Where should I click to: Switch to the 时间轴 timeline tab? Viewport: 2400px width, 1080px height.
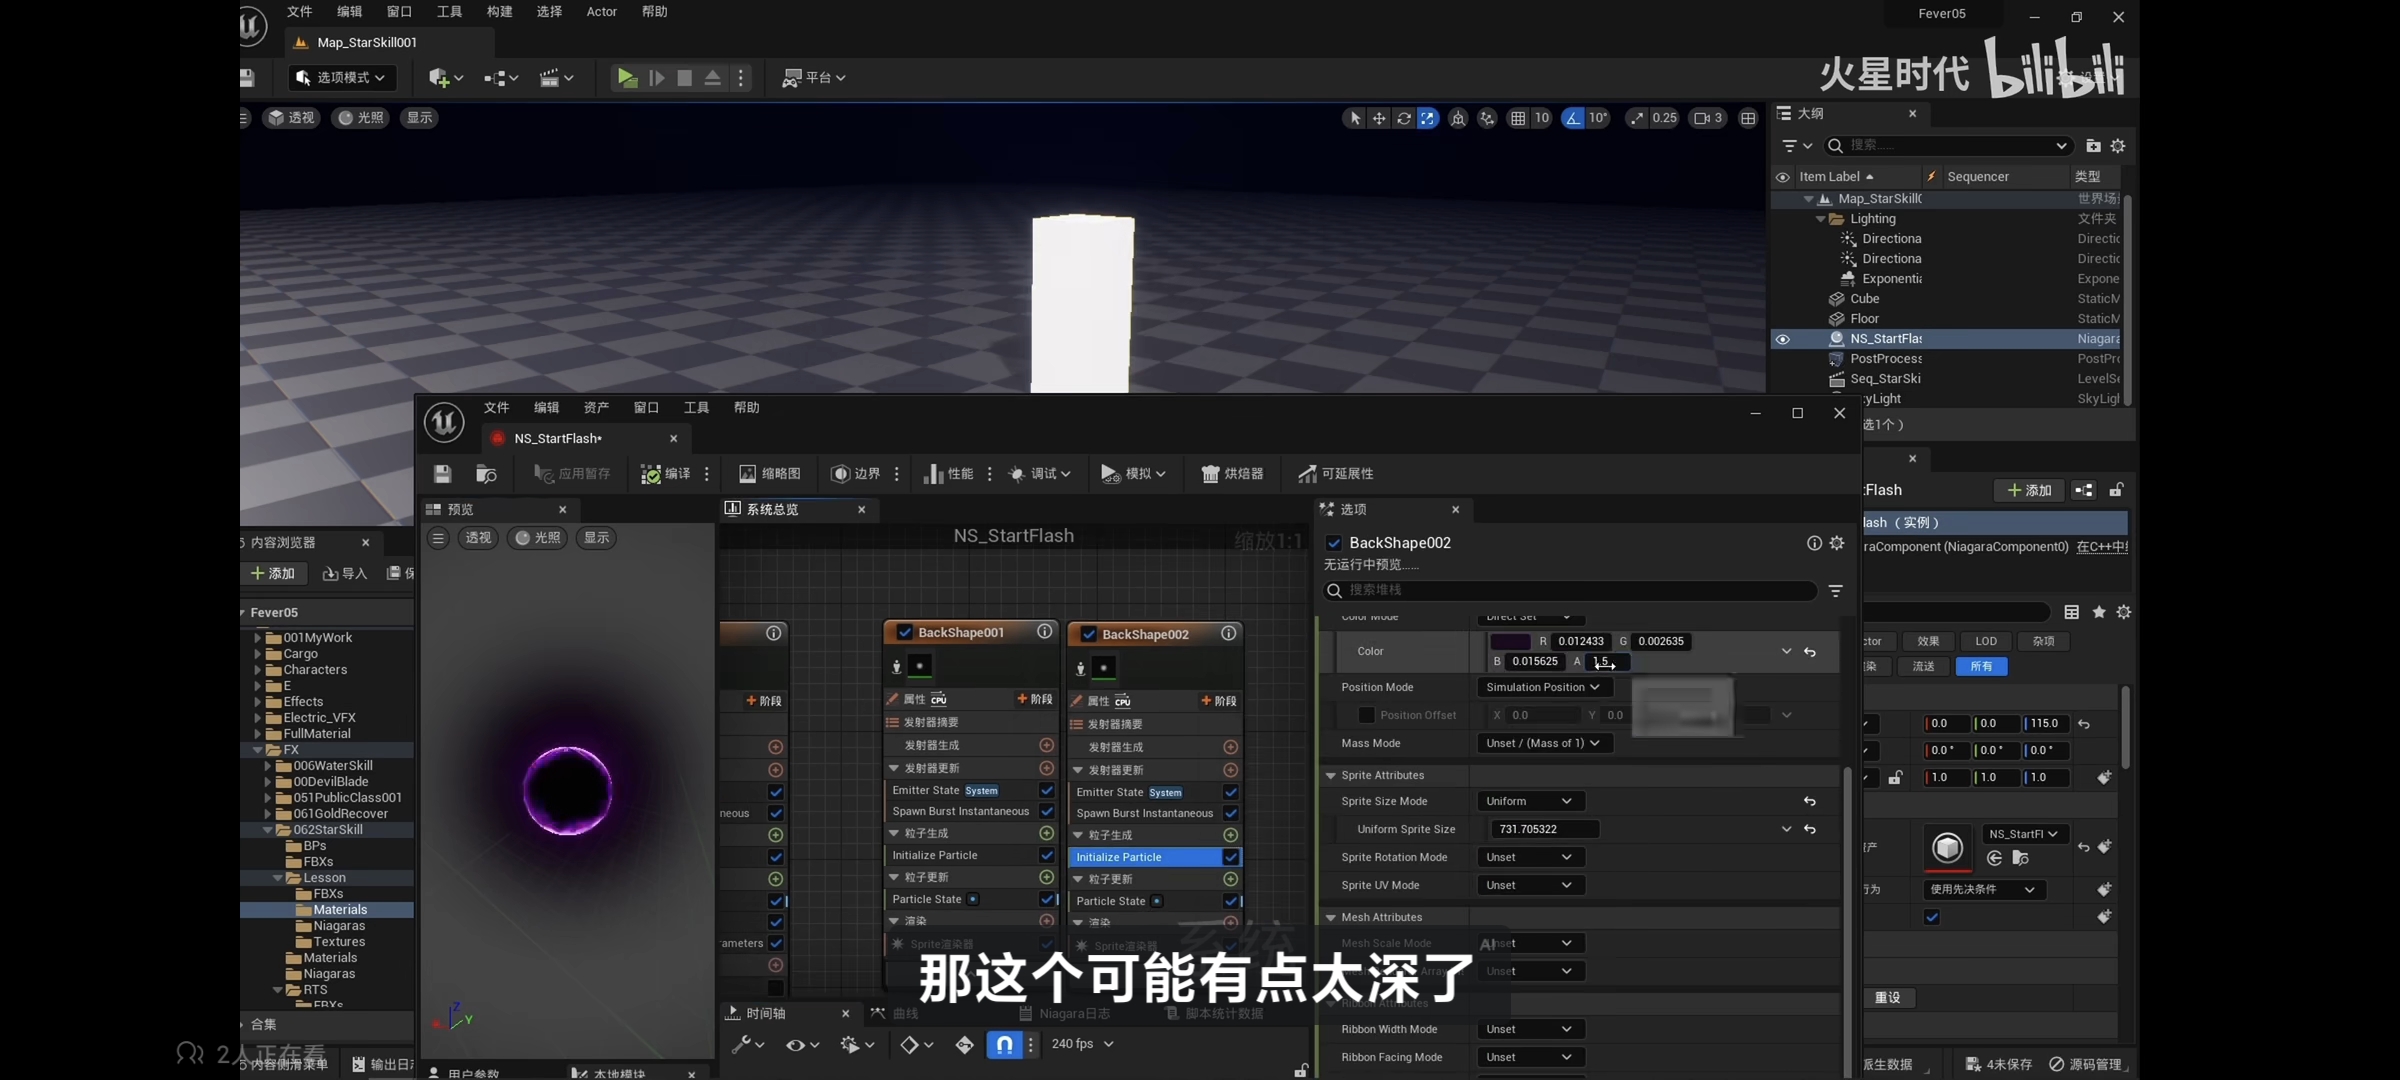(x=765, y=1013)
